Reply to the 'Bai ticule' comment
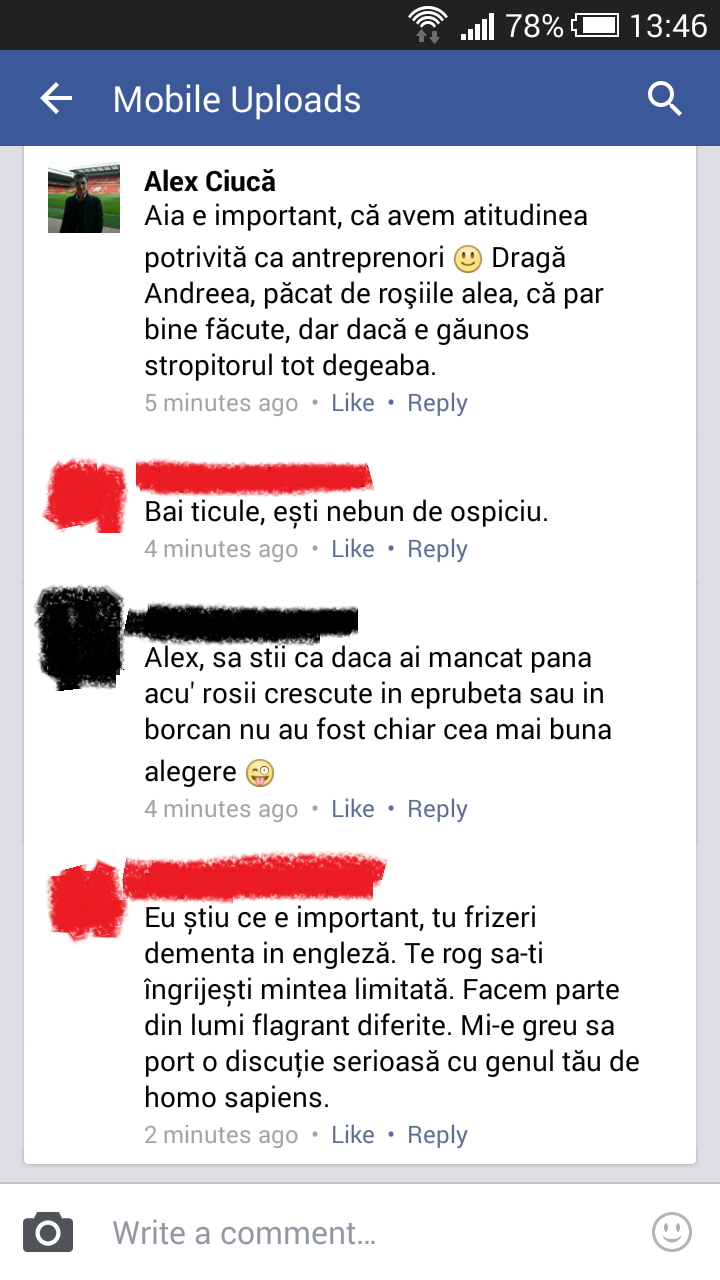The image size is (720, 1280). [x=437, y=549]
